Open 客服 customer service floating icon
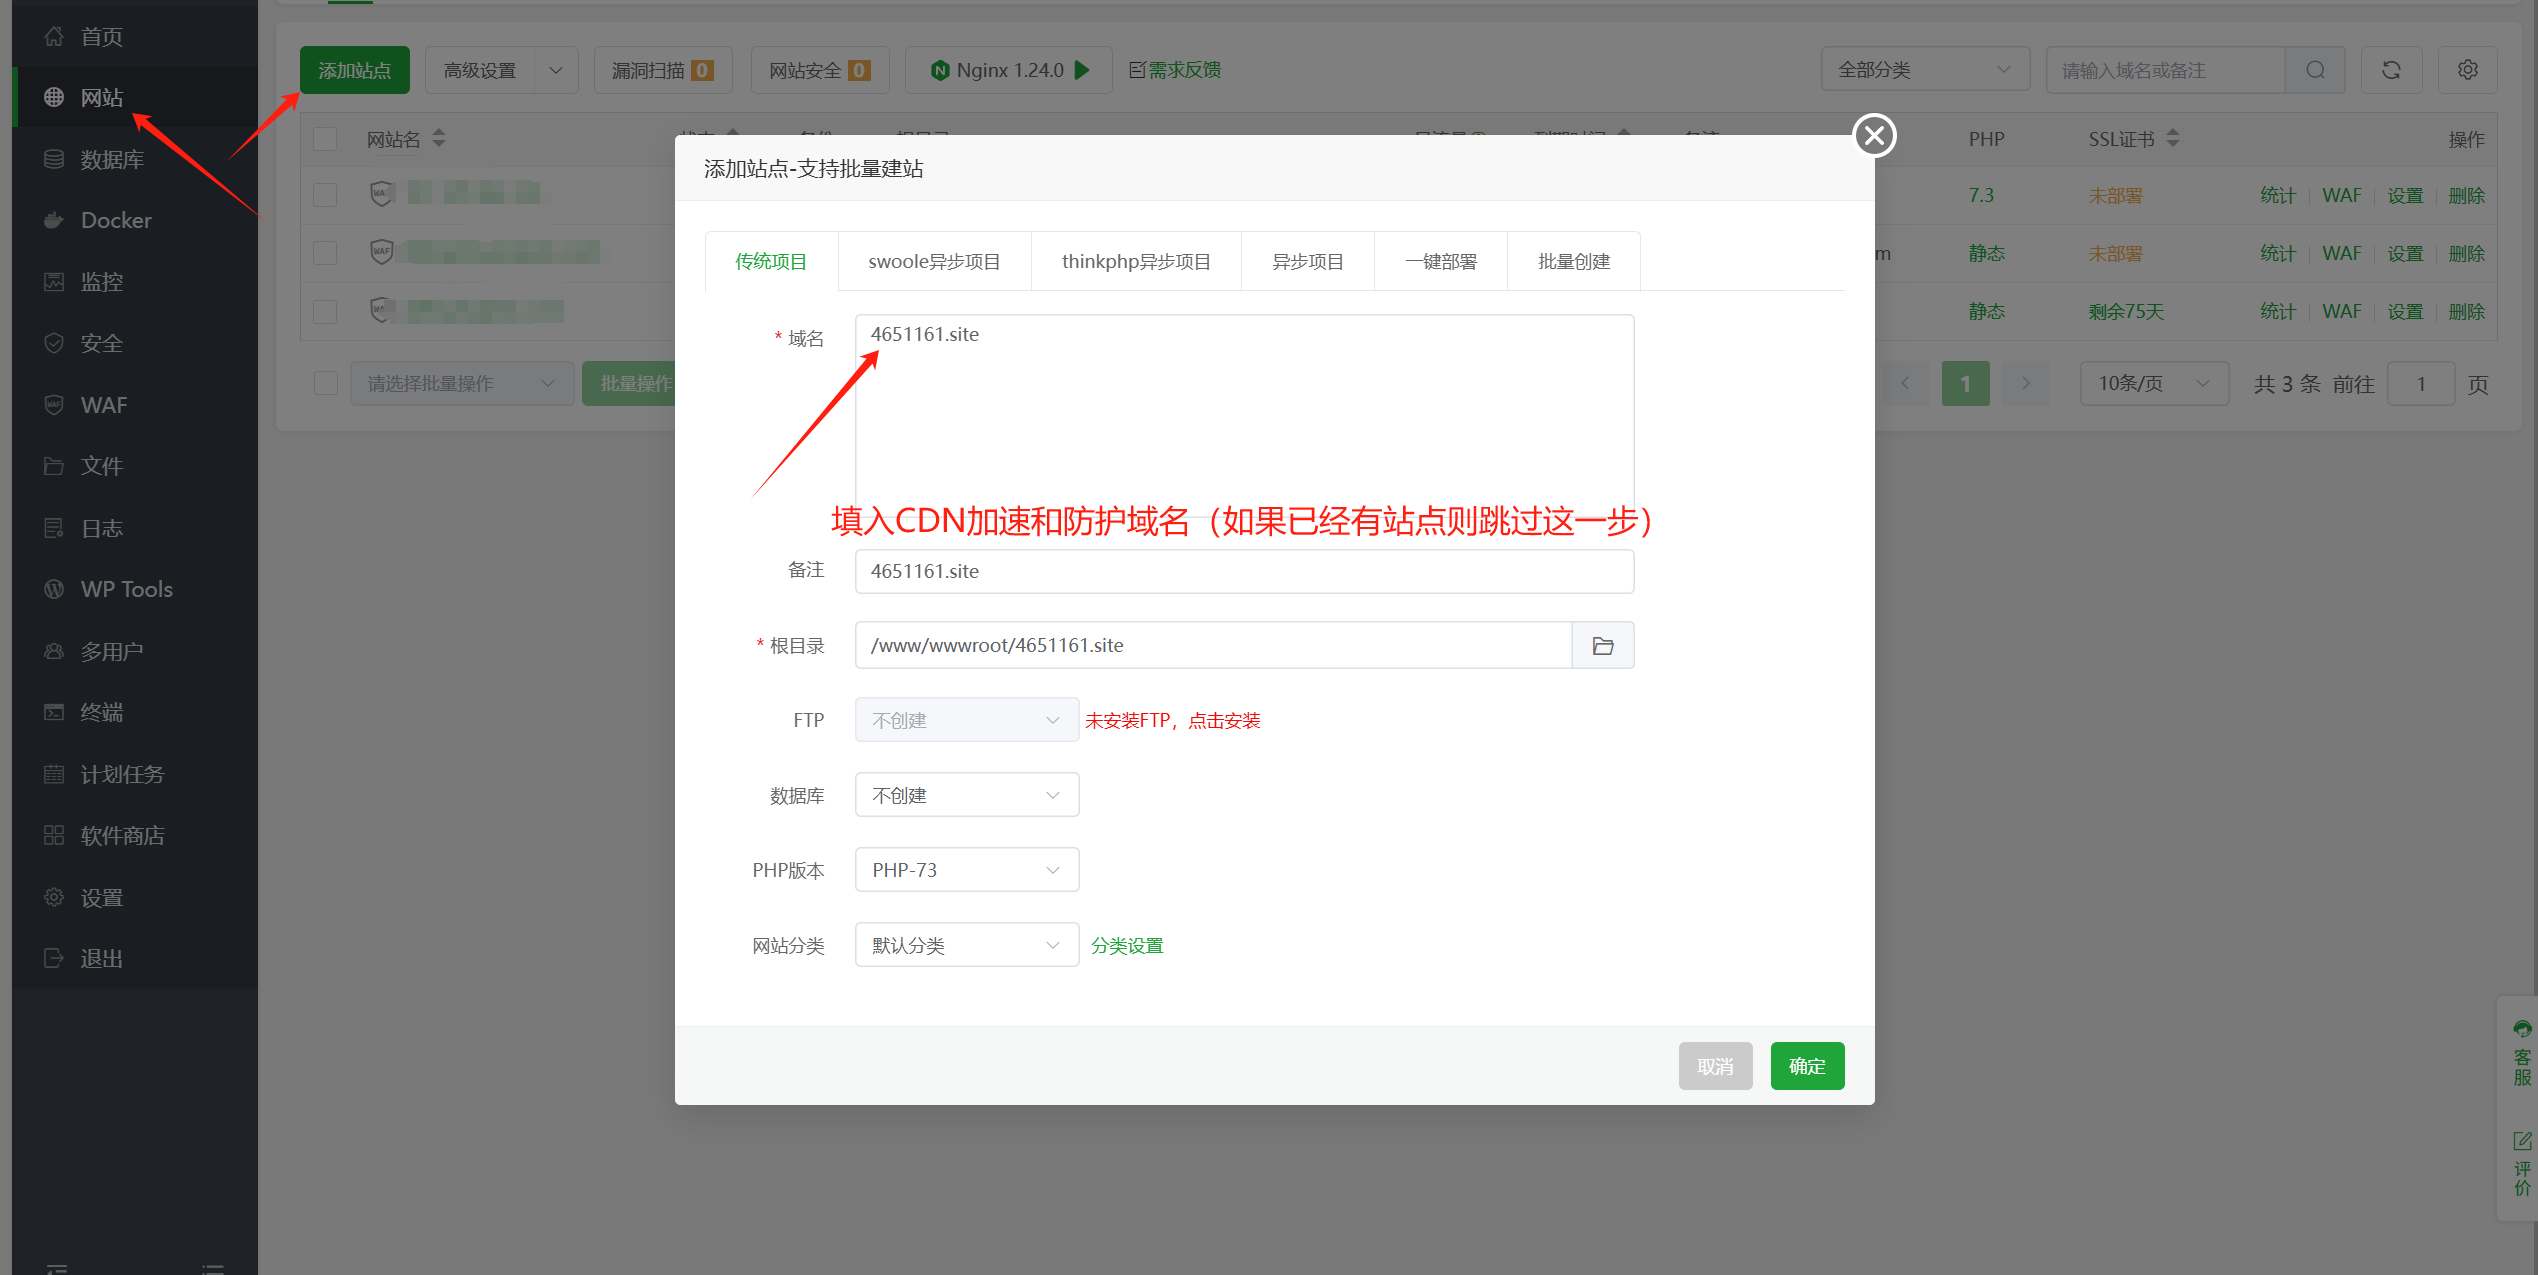This screenshot has width=2538, height=1275. click(x=2522, y=1054)
